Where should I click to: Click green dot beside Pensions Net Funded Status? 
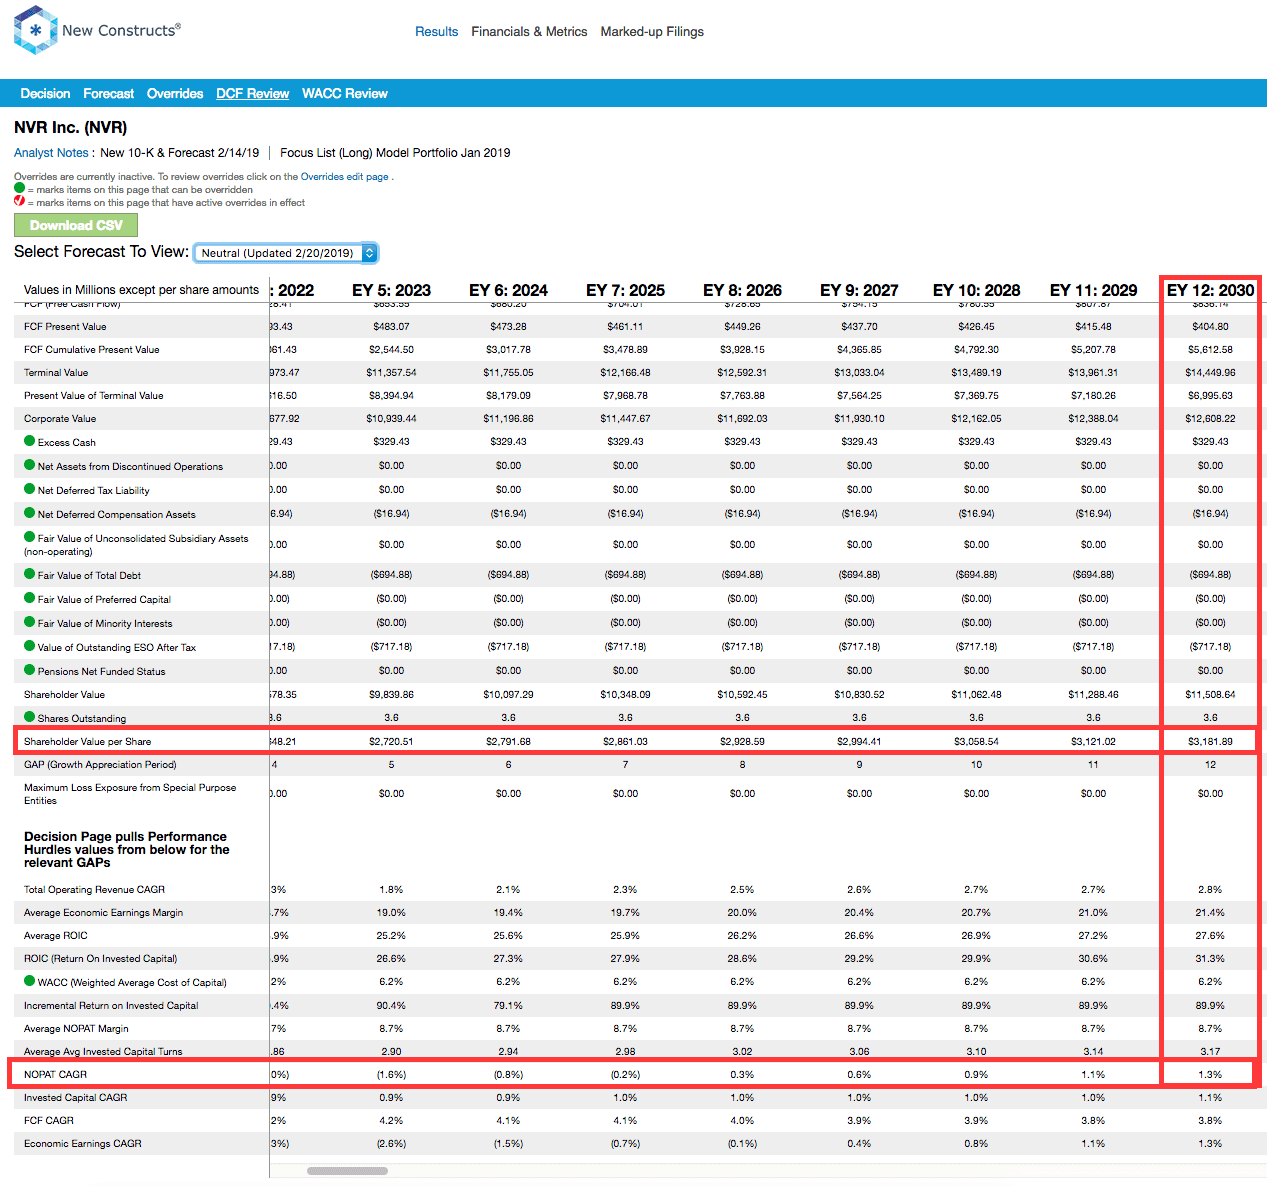pos(30,670)
